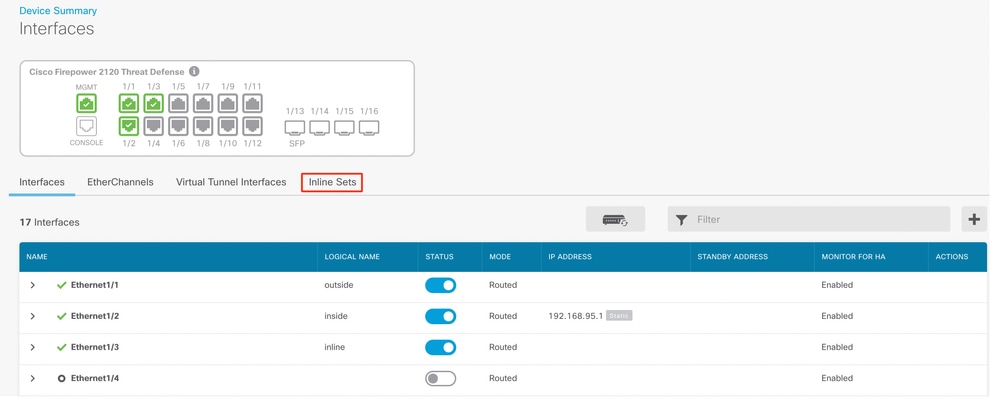The height and width of the screenshot is (399, 998).
Task: Select port 1/12 in device diagram
Action: click(253, 126)
